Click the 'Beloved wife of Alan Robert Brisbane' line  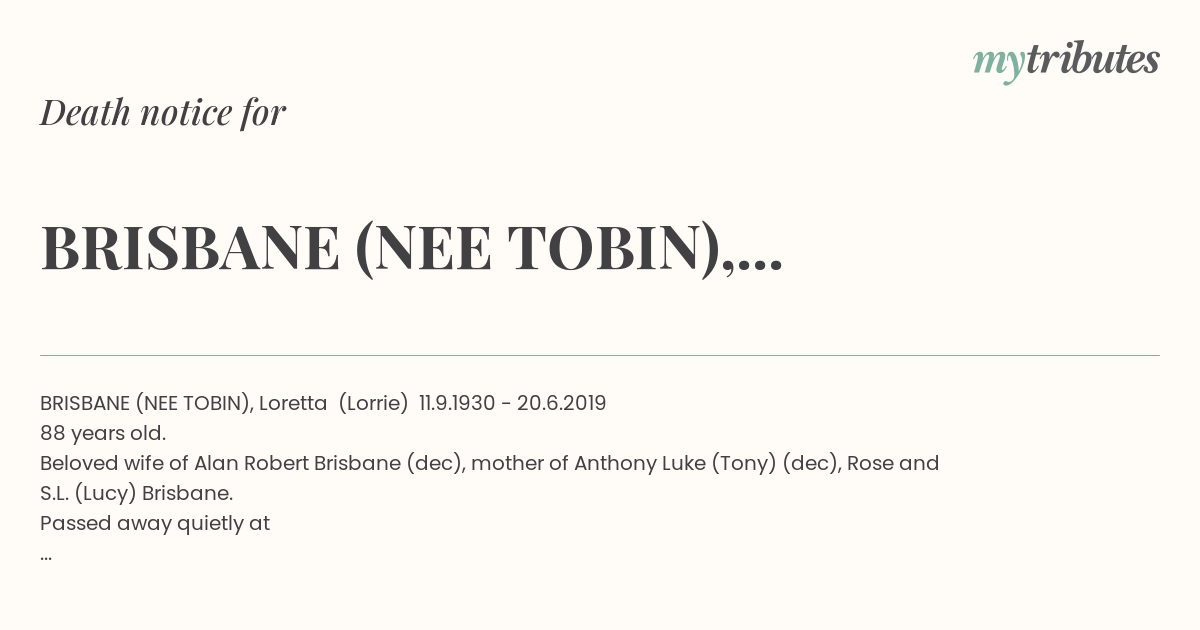point(490,464)
